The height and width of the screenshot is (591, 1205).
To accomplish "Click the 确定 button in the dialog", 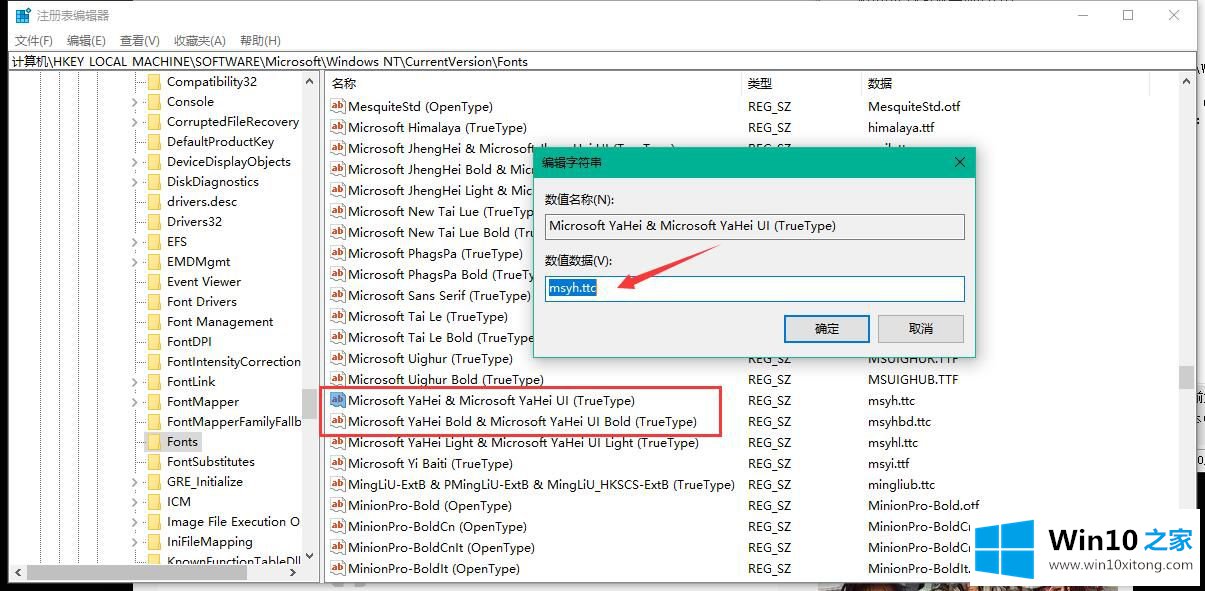I will [827, 328].
